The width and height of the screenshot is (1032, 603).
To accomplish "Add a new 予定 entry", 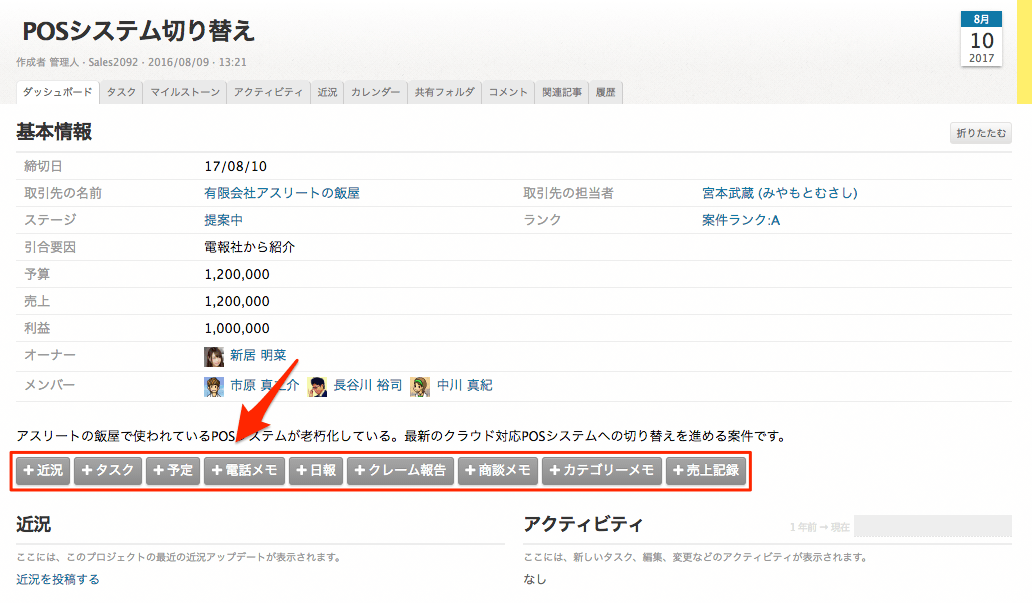I will [x=173, y=471].
